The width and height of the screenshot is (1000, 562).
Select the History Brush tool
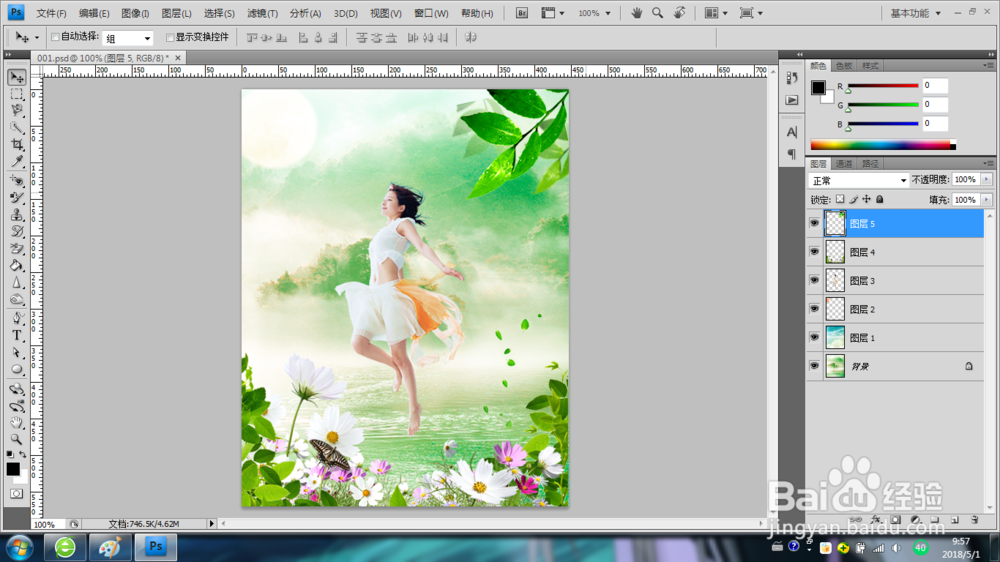pos(17,232)
